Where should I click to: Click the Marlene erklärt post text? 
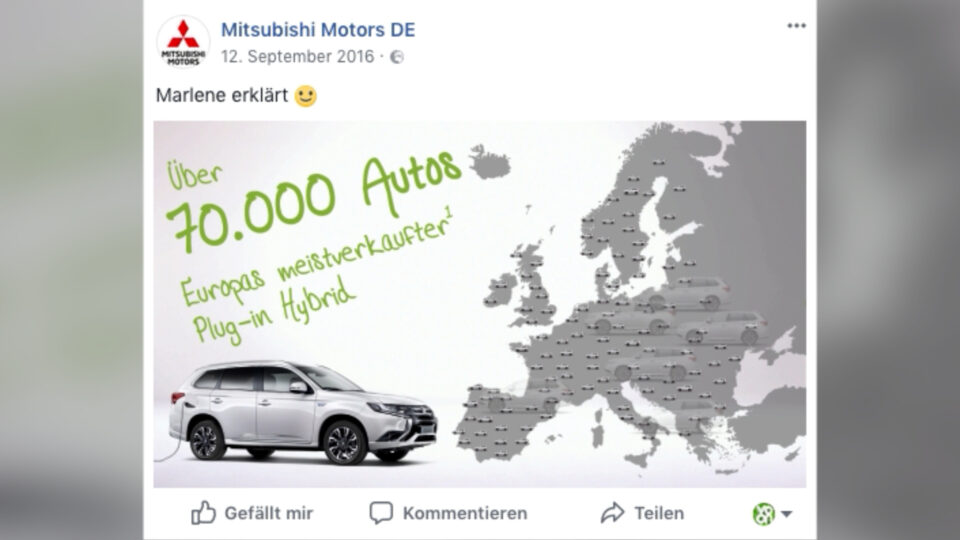click(x=222, y=96)
